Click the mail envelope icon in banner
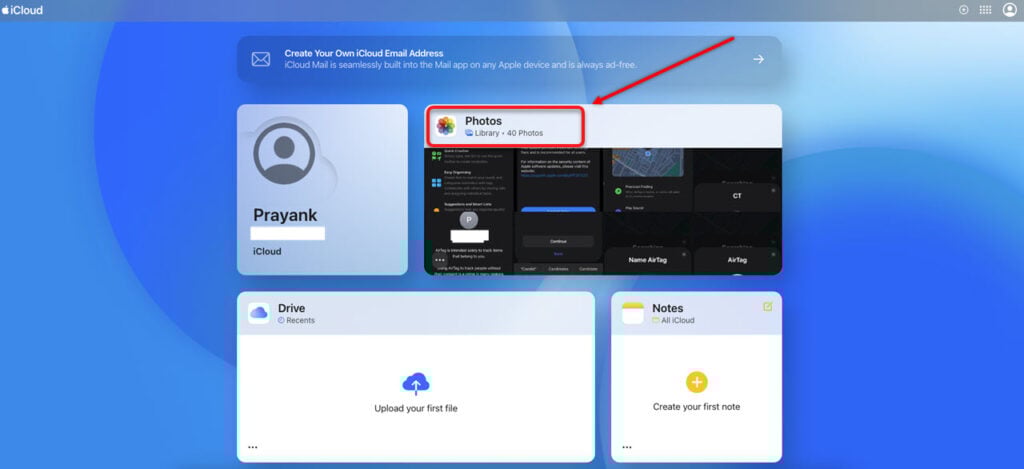 point(260,59)
